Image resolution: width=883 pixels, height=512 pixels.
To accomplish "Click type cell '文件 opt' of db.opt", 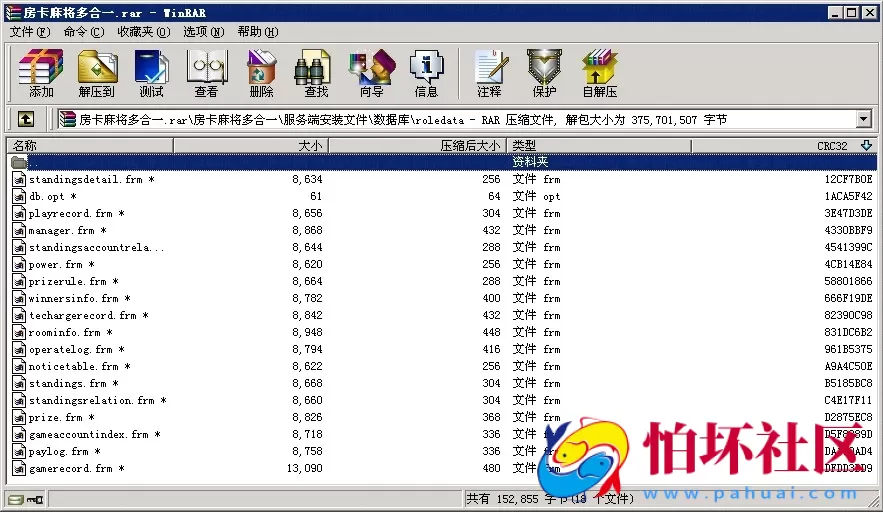I will pos(536,197).
